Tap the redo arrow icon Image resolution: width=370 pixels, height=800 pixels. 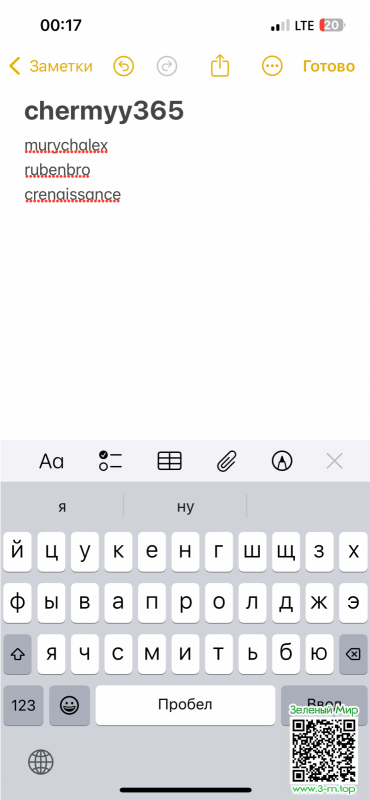(x=167, y=66)
